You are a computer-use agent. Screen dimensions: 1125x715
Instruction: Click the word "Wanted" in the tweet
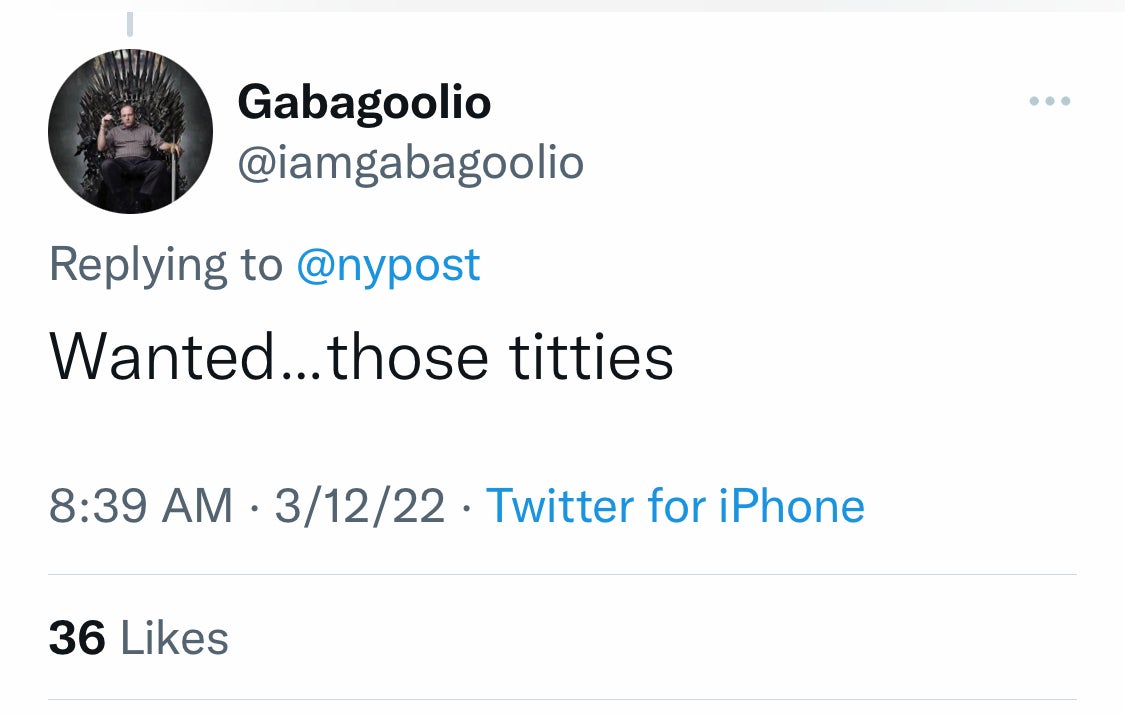tap(160, 357)
